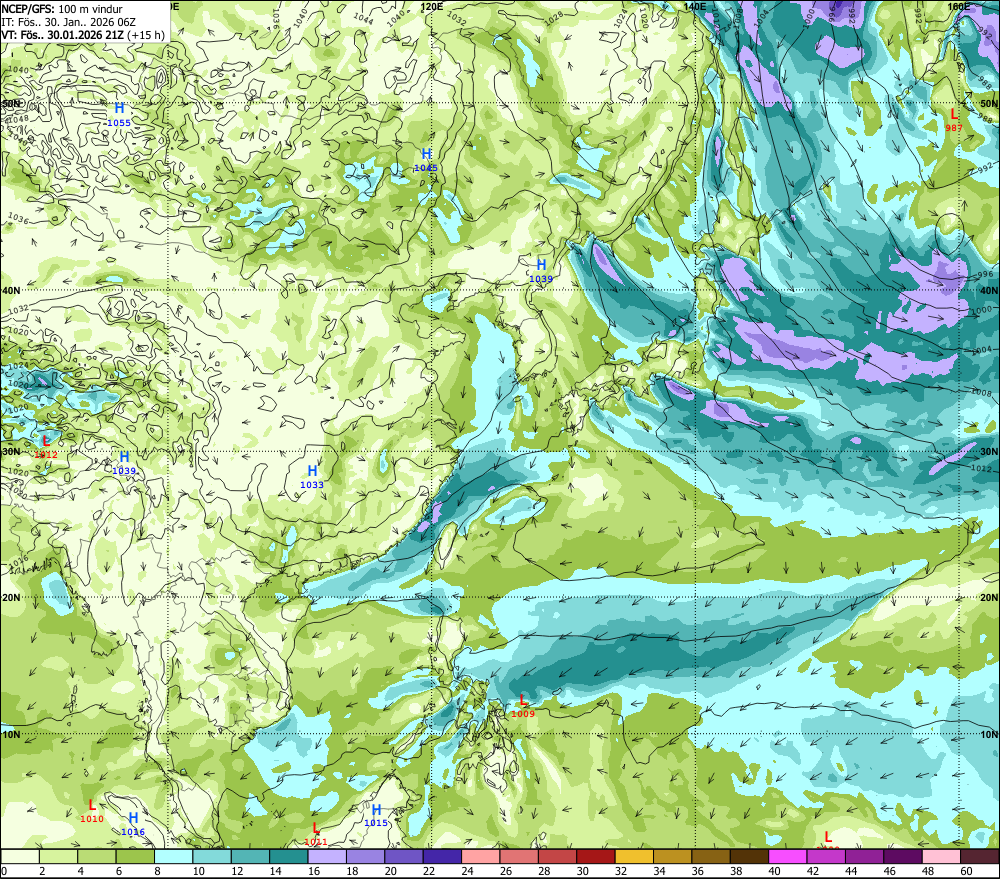Click the legend number 60
Screen dimensions: 1000x879
click(966, 871)
